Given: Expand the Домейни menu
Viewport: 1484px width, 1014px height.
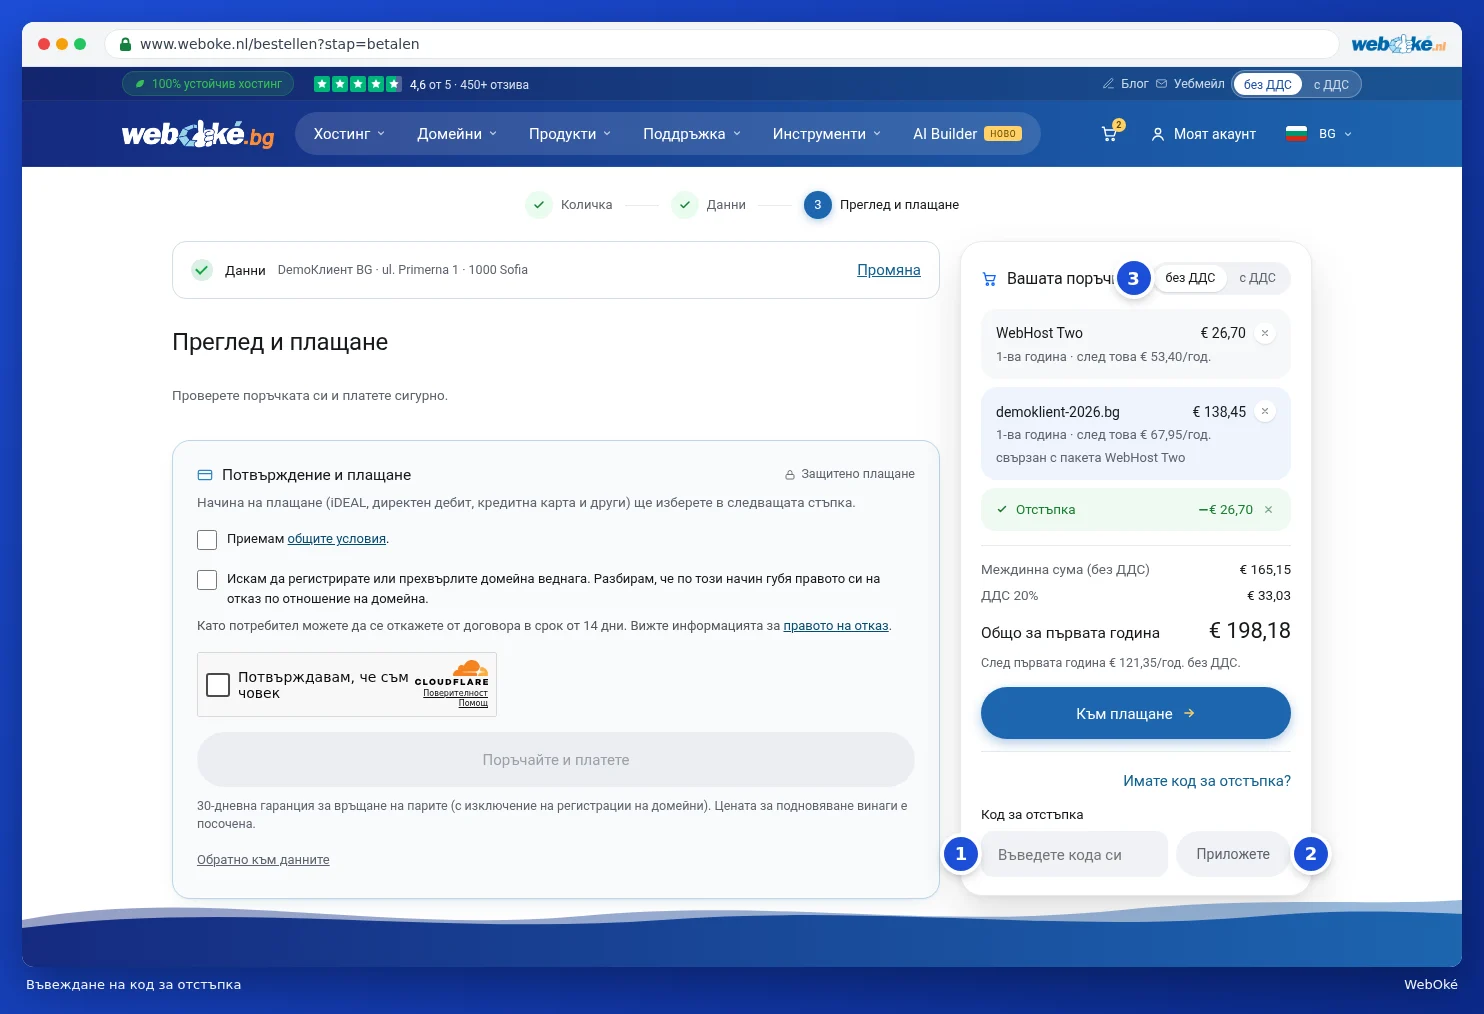Looking at the screenshot, I should coord(457,134).
